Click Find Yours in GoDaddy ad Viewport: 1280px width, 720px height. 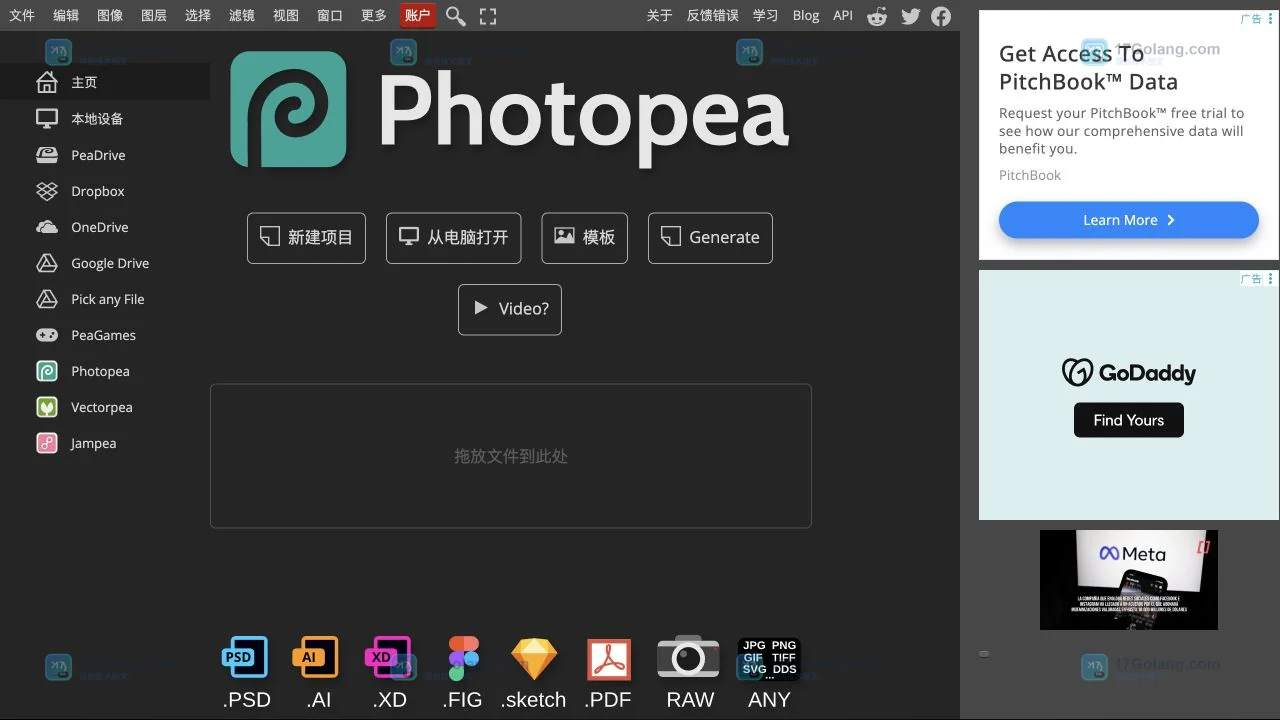(1129, 420)
